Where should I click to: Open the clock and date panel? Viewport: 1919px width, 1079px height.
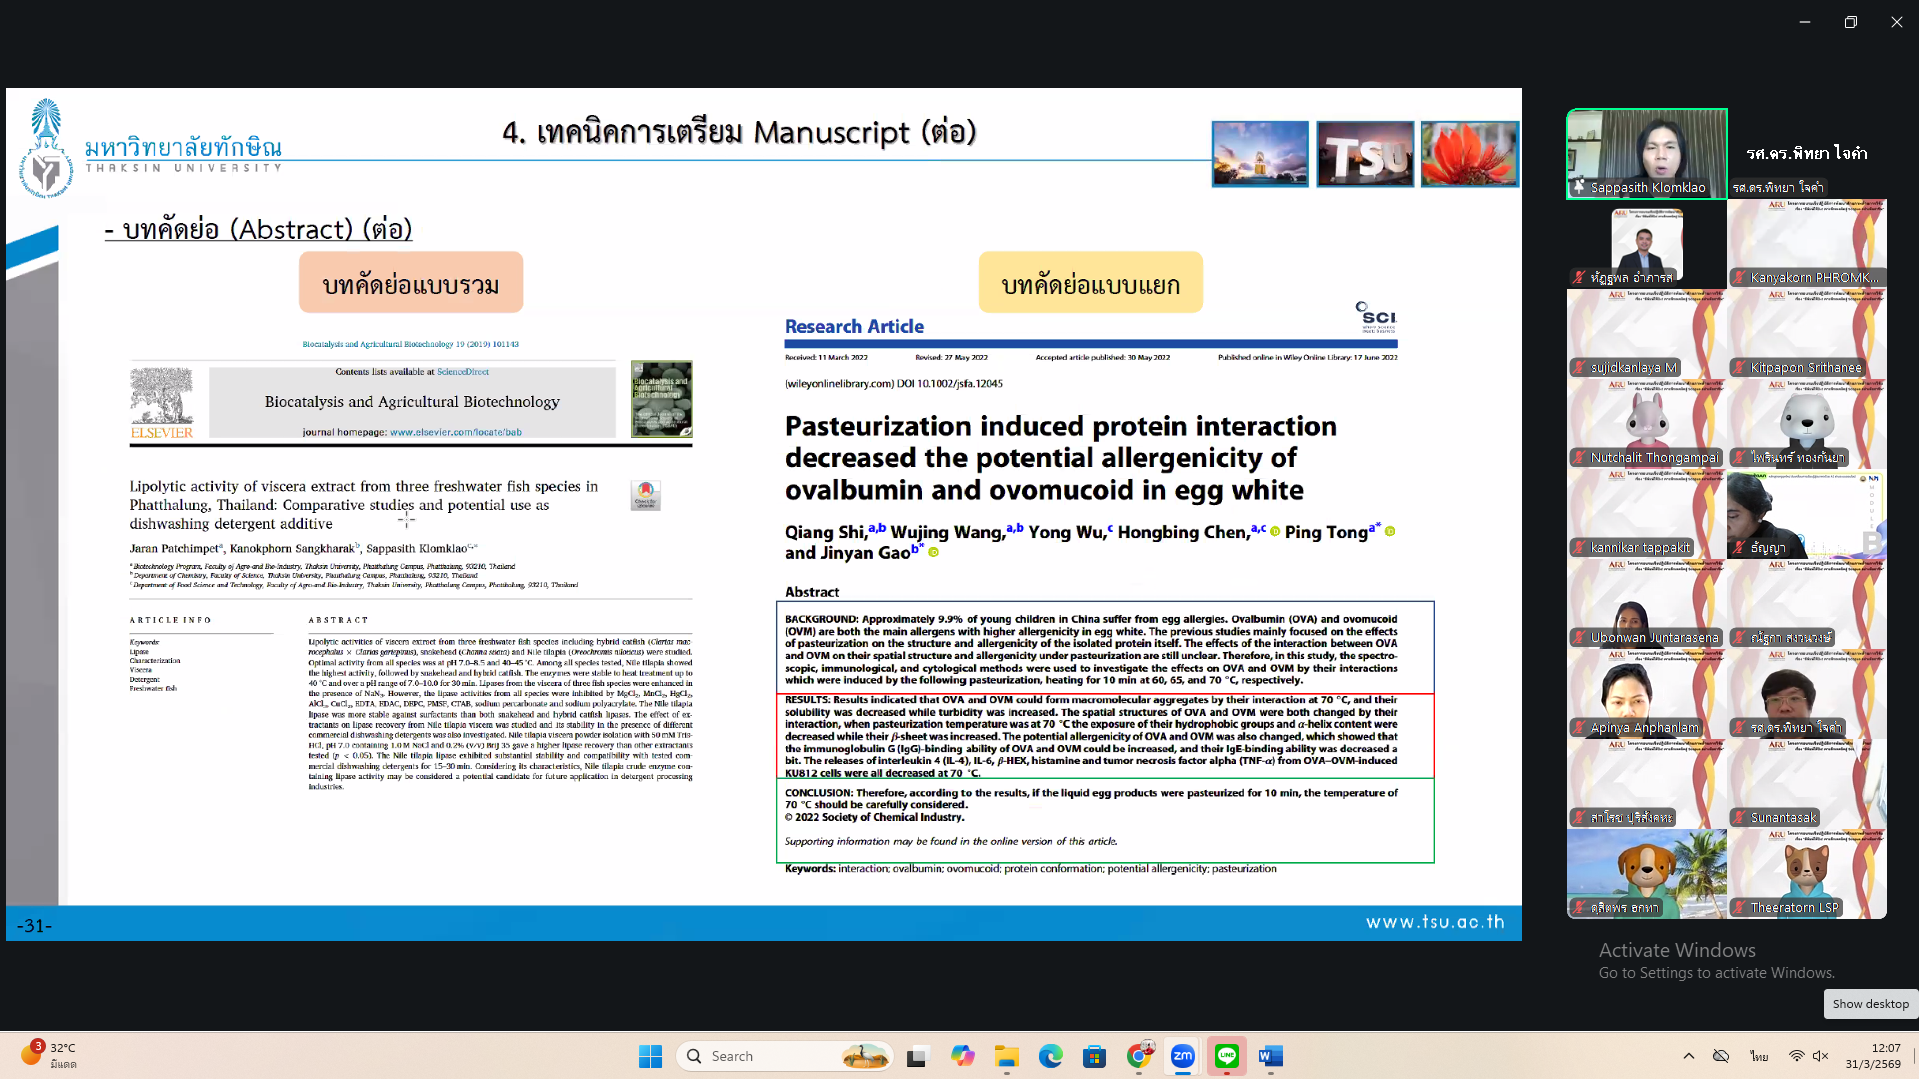point(1873,1056)
